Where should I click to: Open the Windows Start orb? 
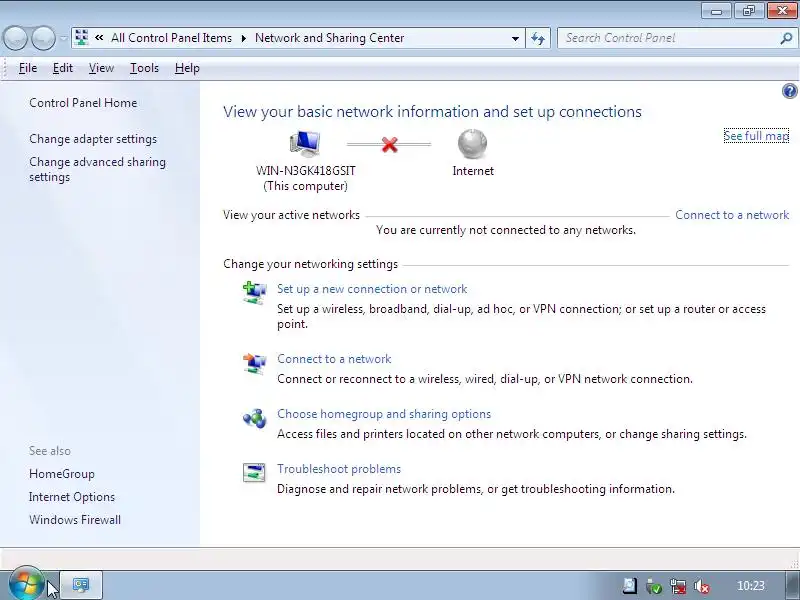point(26,584)
